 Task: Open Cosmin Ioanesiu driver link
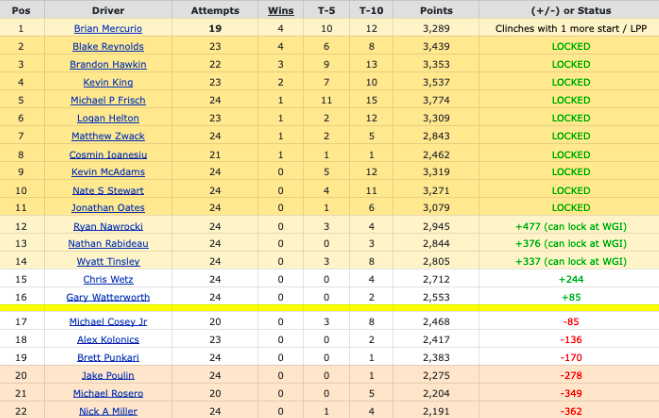tap(108, 155)
